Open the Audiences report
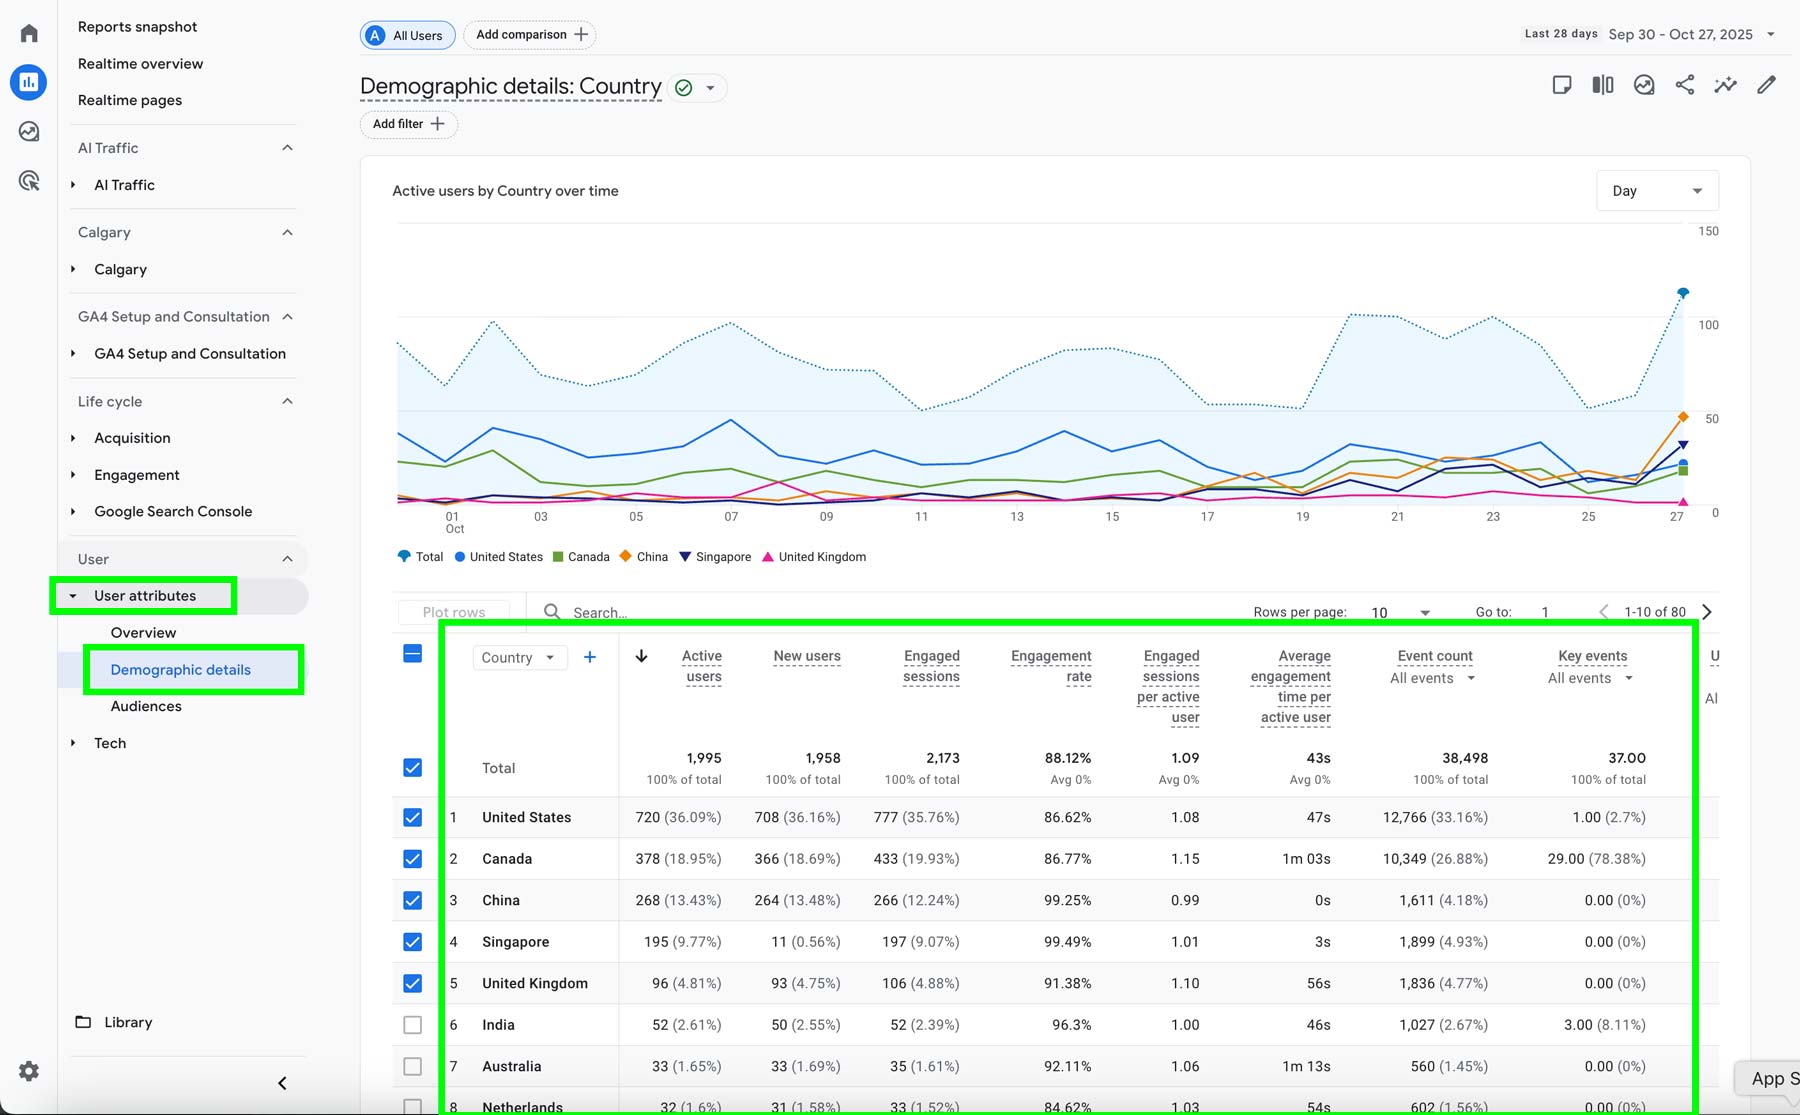1800x1115 pixels. 145,705
